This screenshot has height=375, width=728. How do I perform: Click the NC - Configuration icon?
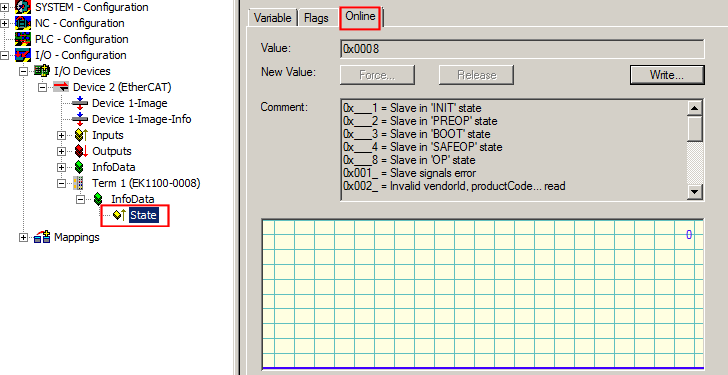23,23
